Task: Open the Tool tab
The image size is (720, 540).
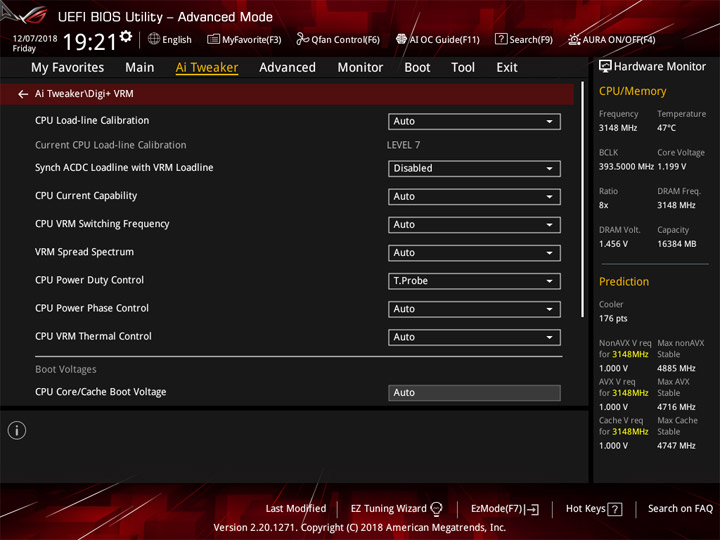Action: pos(463,68)
